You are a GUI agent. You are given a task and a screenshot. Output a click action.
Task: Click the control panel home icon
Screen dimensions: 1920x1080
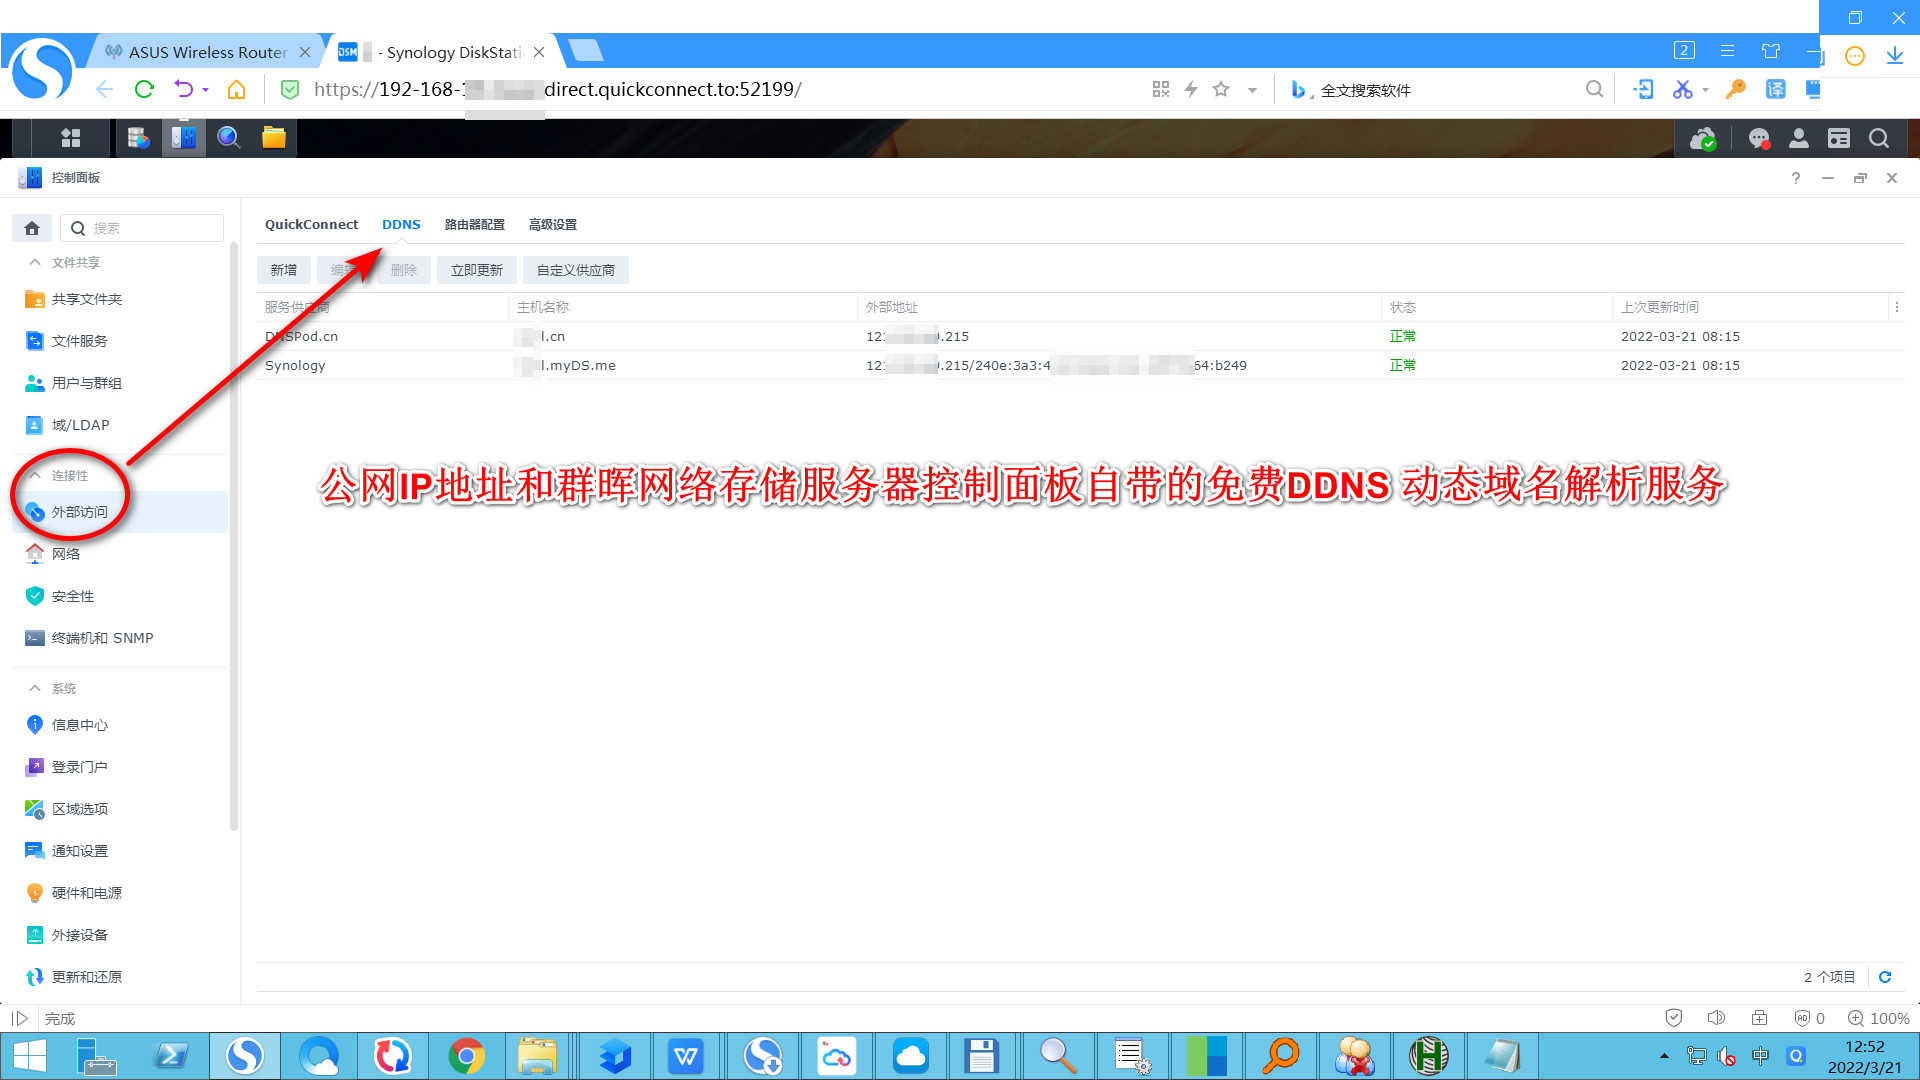[32, 228]
